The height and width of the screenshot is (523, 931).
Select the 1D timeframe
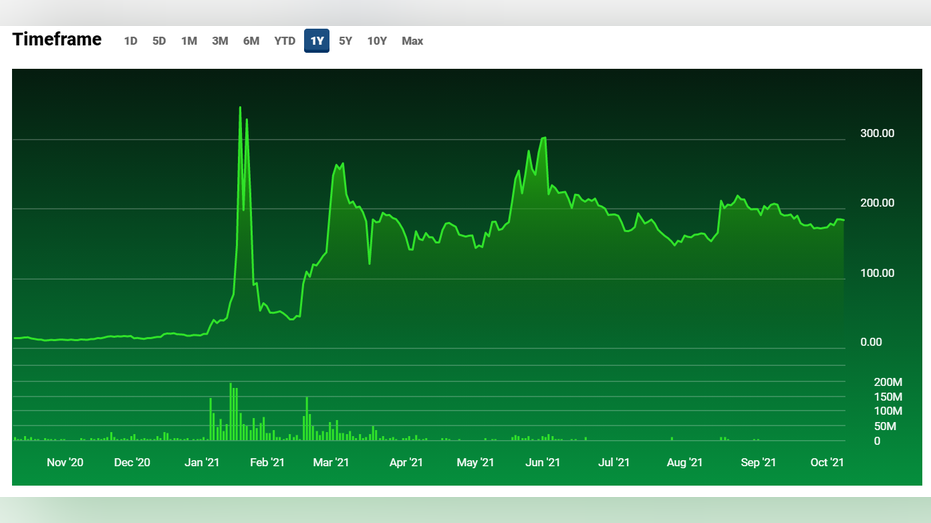click(x=131, y=41)
